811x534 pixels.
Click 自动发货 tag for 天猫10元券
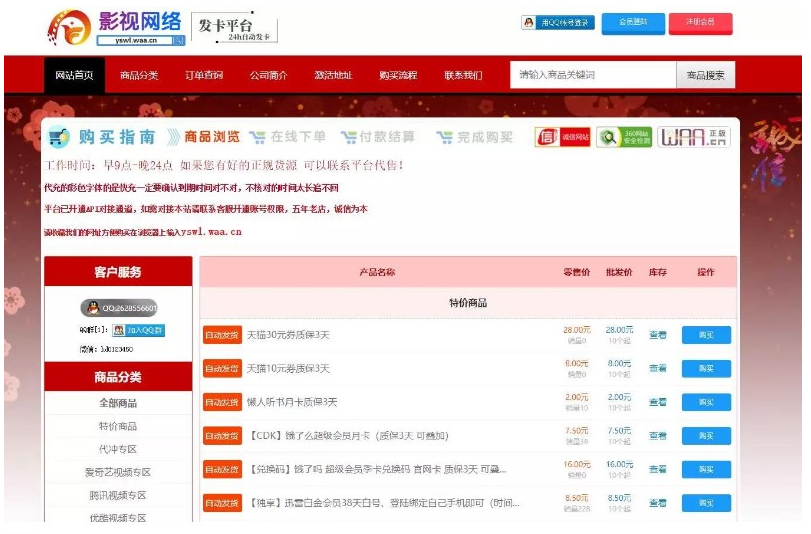pyautogui.click(x=222, y=369)
